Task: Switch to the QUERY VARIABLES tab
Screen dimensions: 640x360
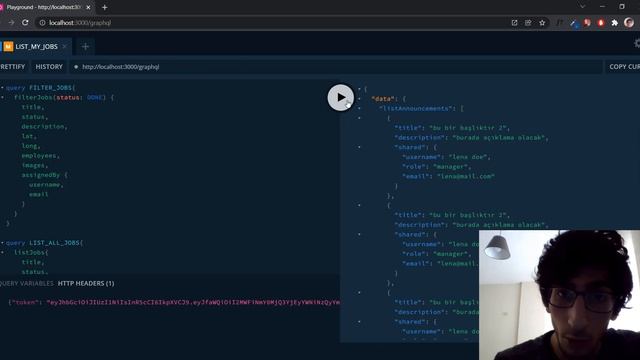Action: point(27,283)
